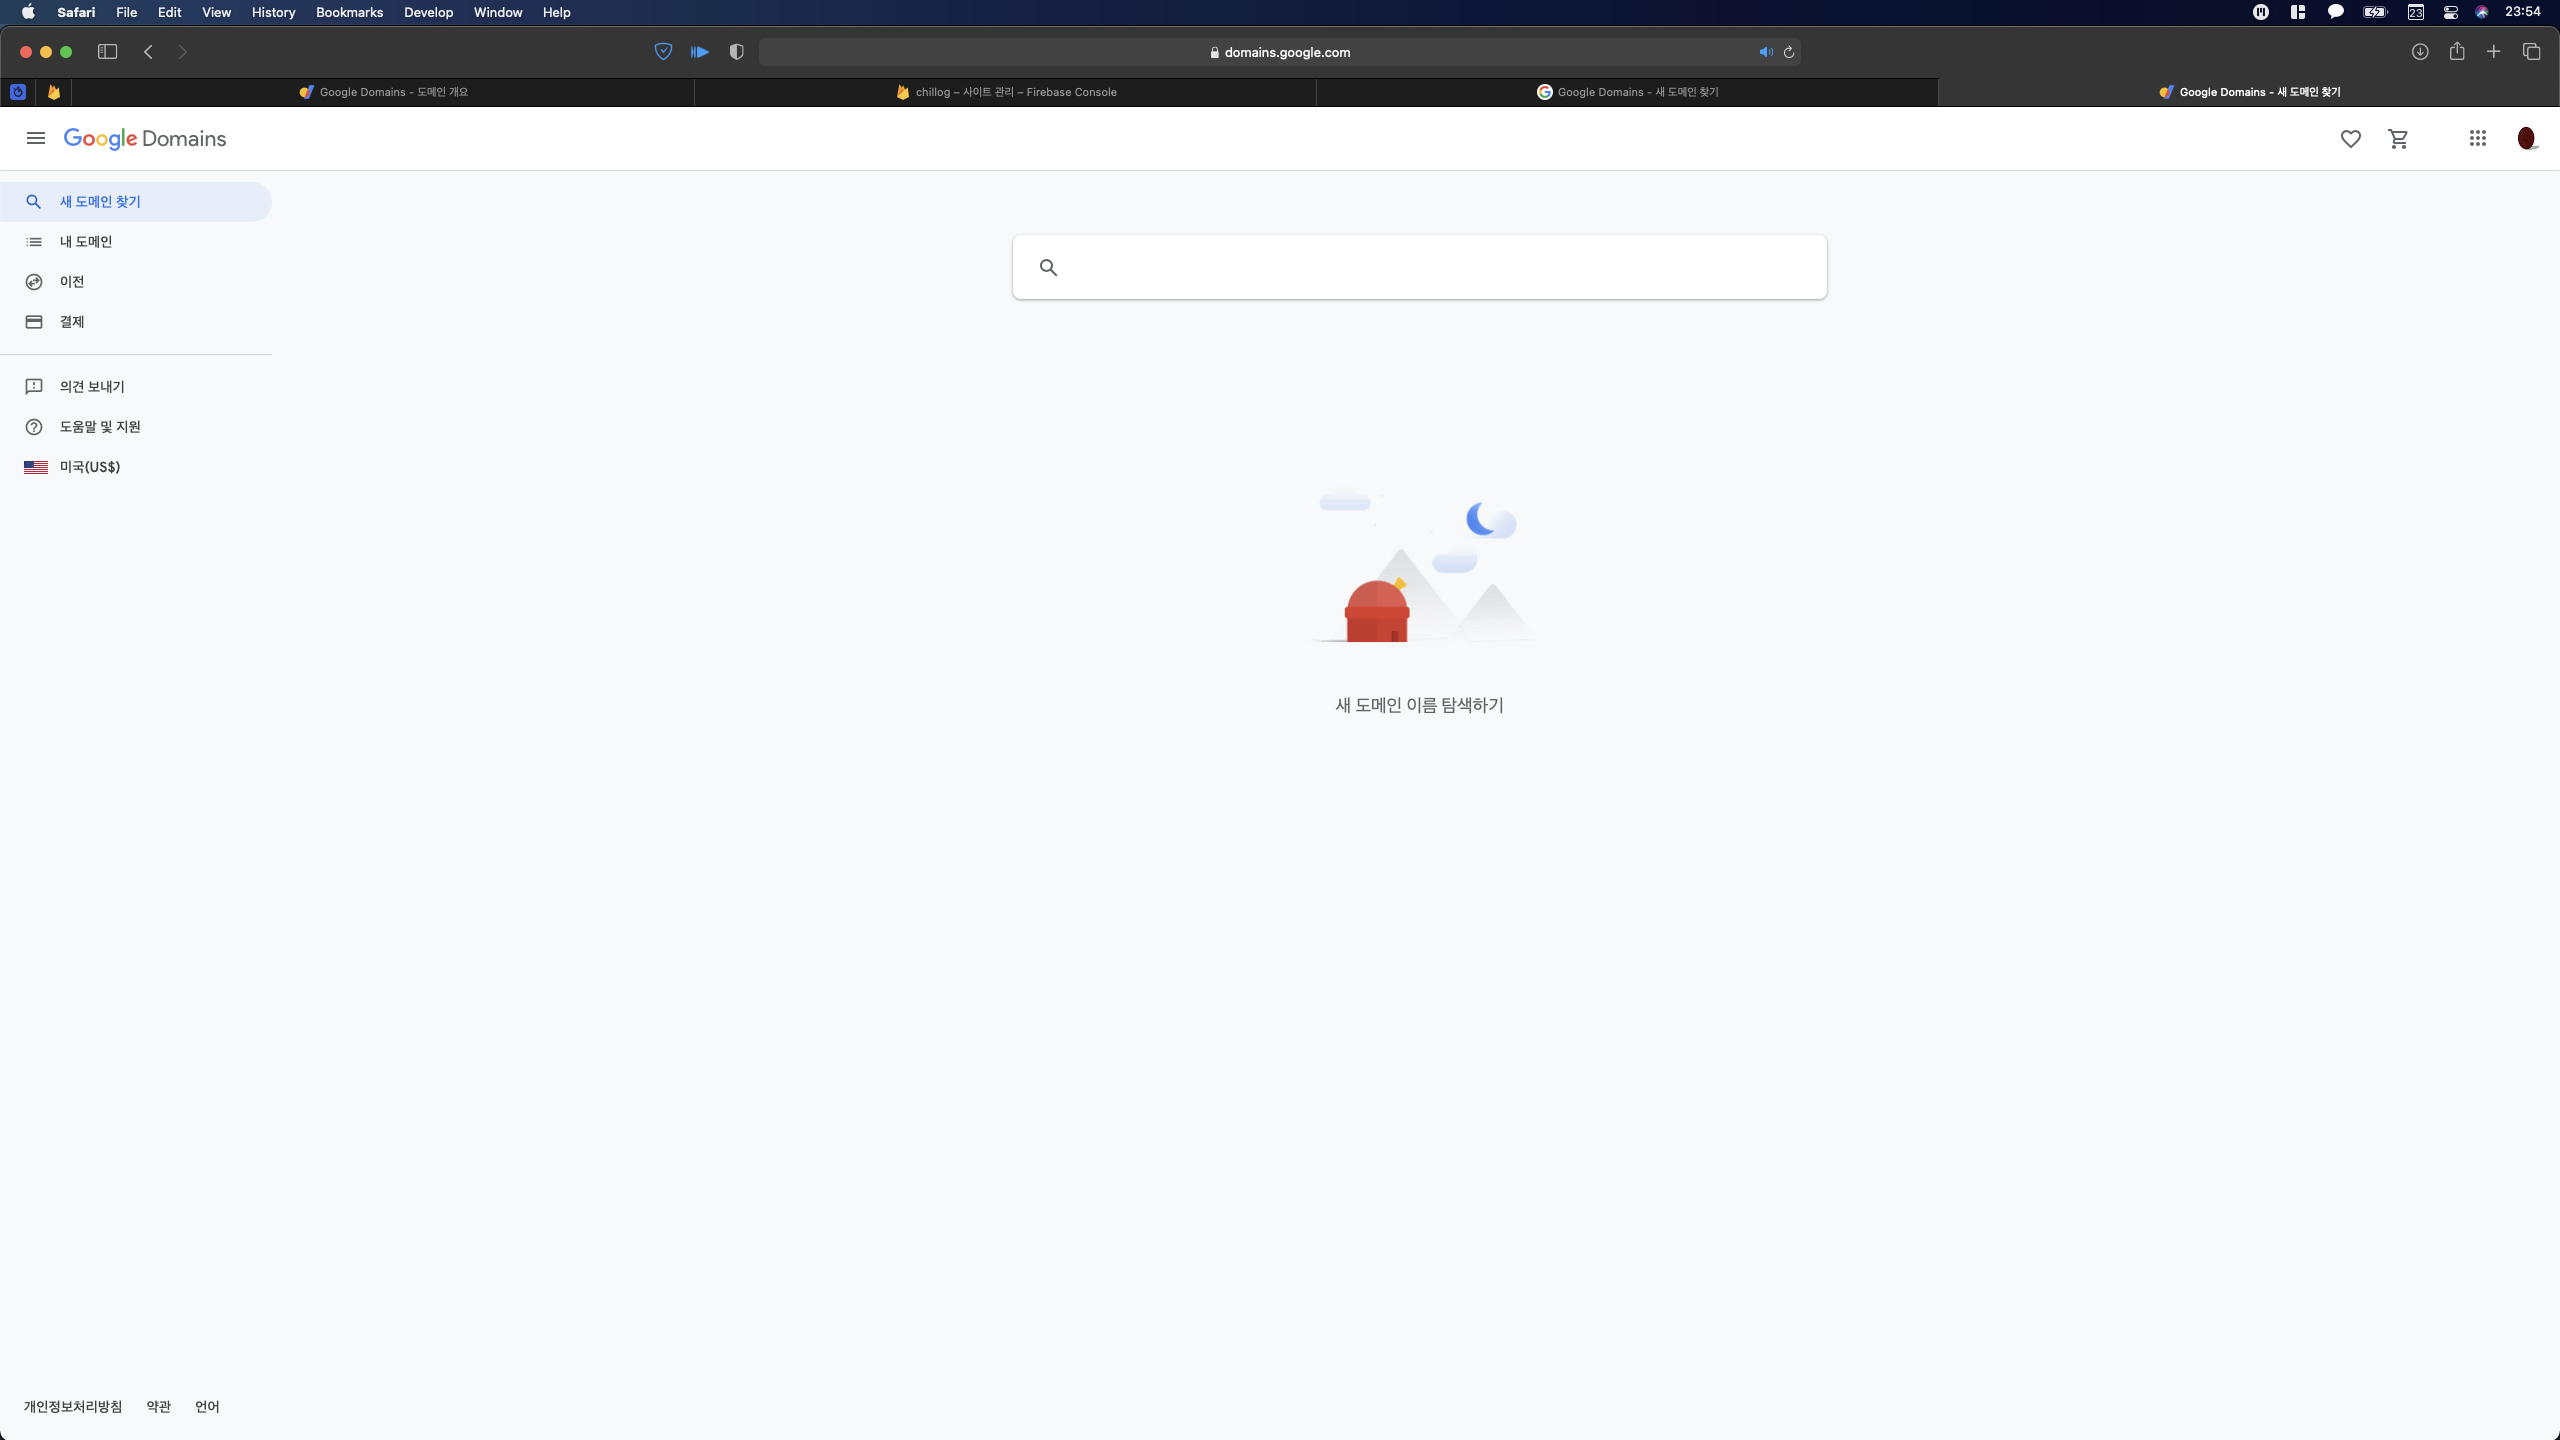
Task: Open 미국(US$) currency selector
Action: point(88,467)
